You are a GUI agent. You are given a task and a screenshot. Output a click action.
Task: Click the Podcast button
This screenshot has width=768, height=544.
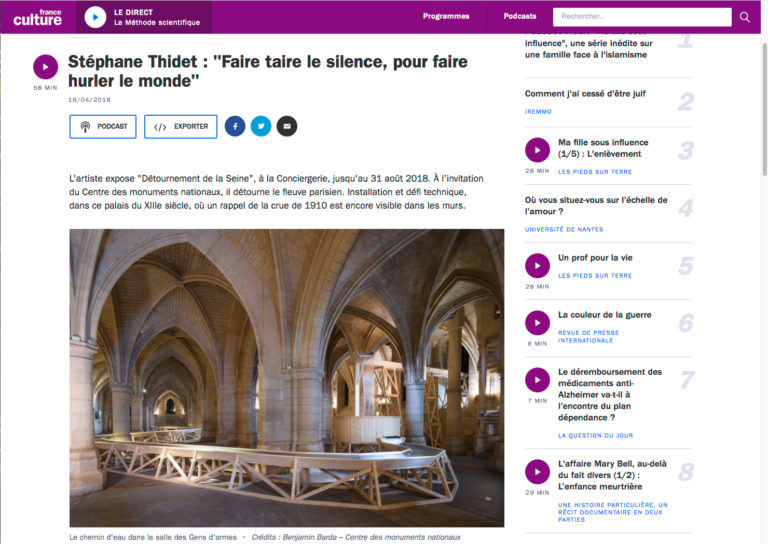click(x=103, y=127)
